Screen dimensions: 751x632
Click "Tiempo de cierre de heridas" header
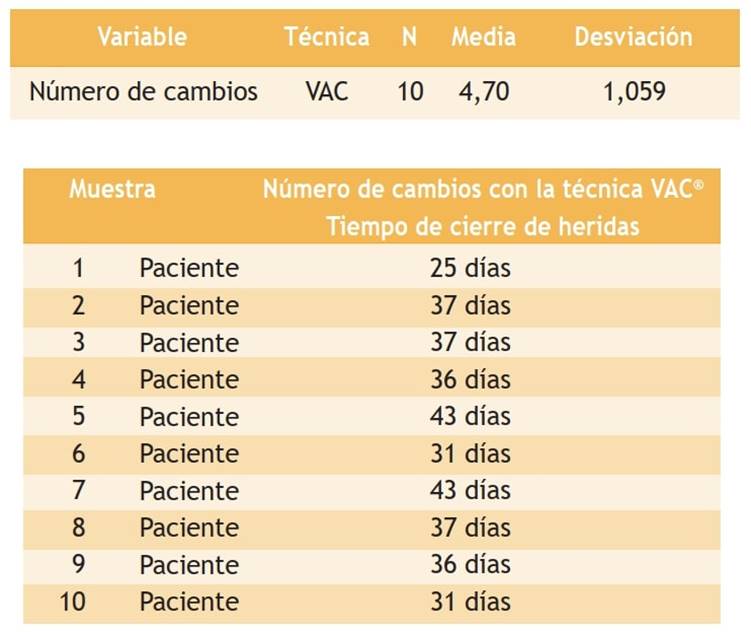pyautogui.click(x=482, y=227)
